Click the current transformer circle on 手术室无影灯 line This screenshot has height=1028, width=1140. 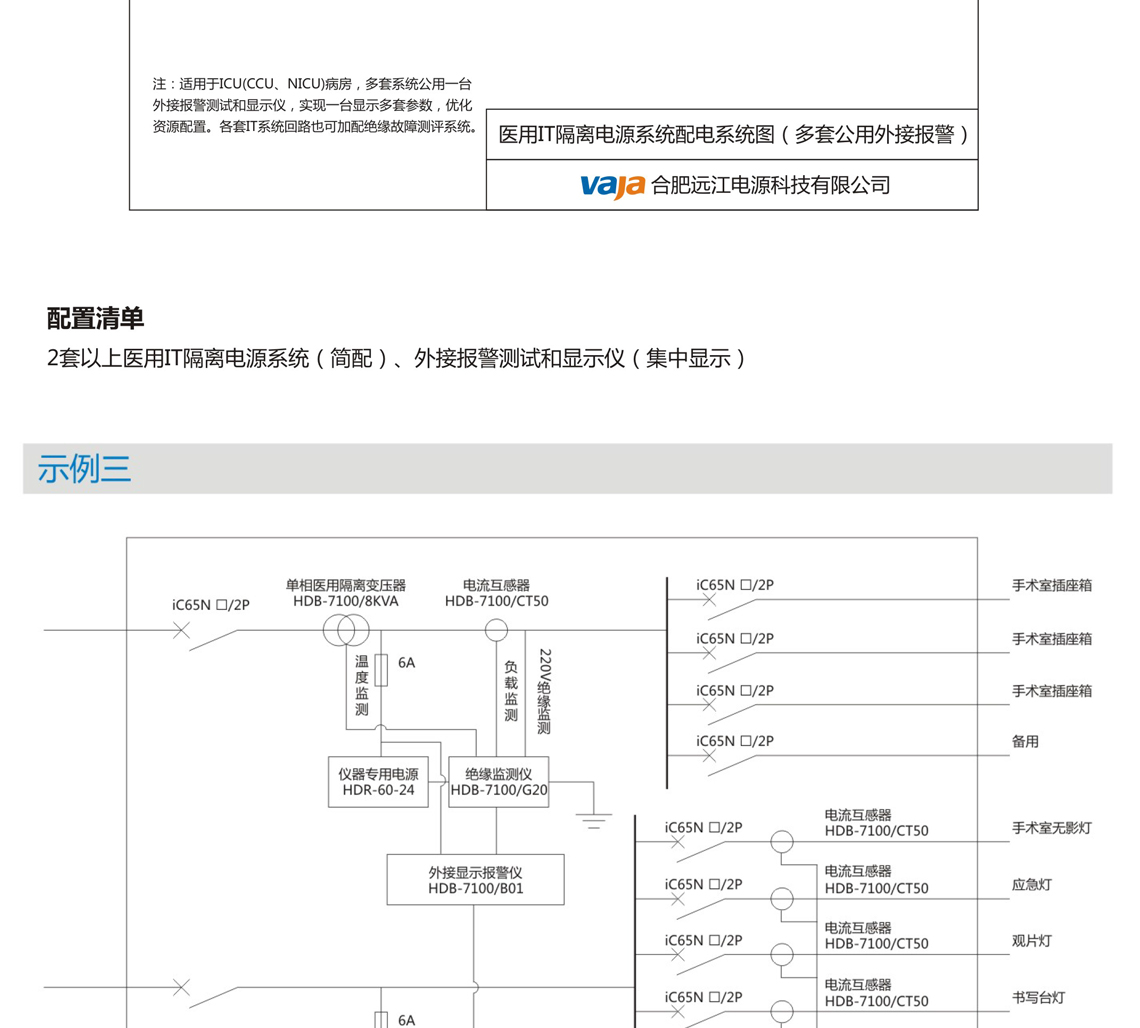781,841
